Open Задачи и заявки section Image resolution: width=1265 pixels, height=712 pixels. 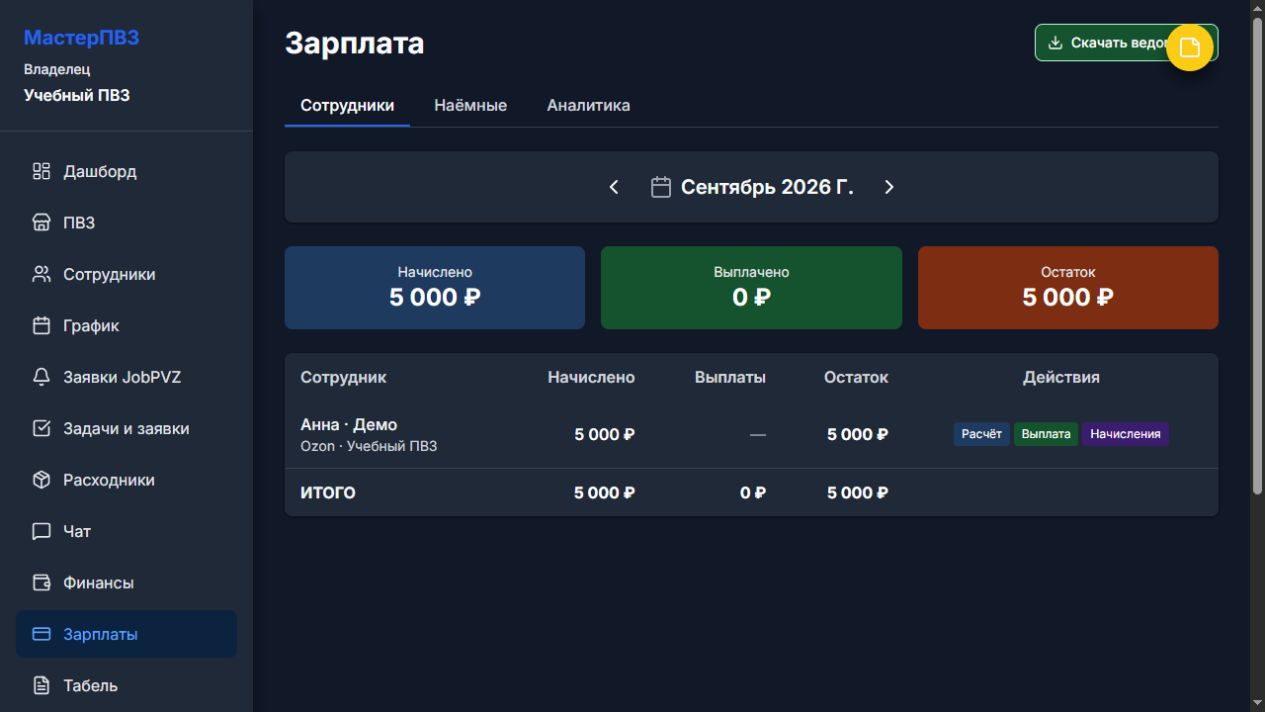point(126,428)
